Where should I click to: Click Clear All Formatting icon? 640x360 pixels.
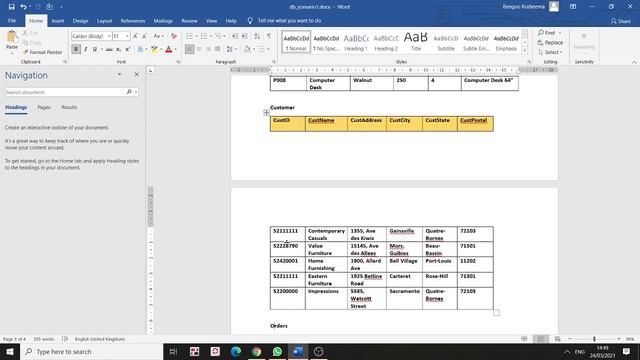174,36
